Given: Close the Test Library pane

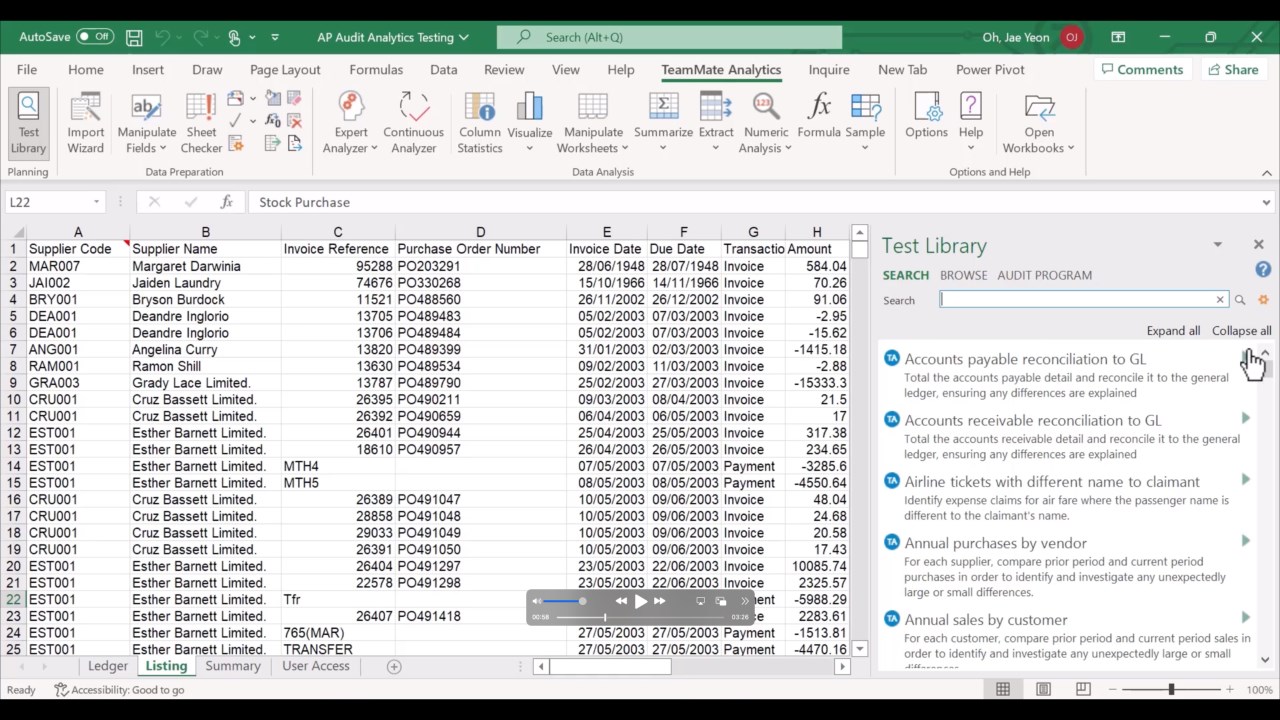Looking at the screenshot, I should (x=1258, y=245).
